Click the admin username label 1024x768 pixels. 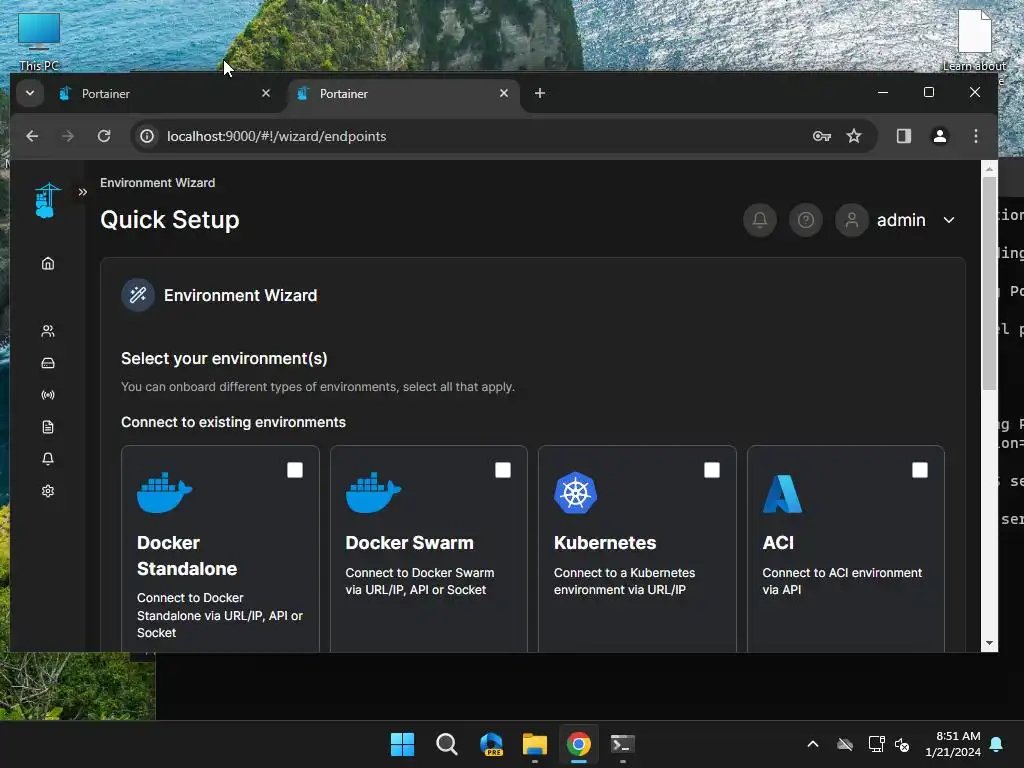point(901,220)
